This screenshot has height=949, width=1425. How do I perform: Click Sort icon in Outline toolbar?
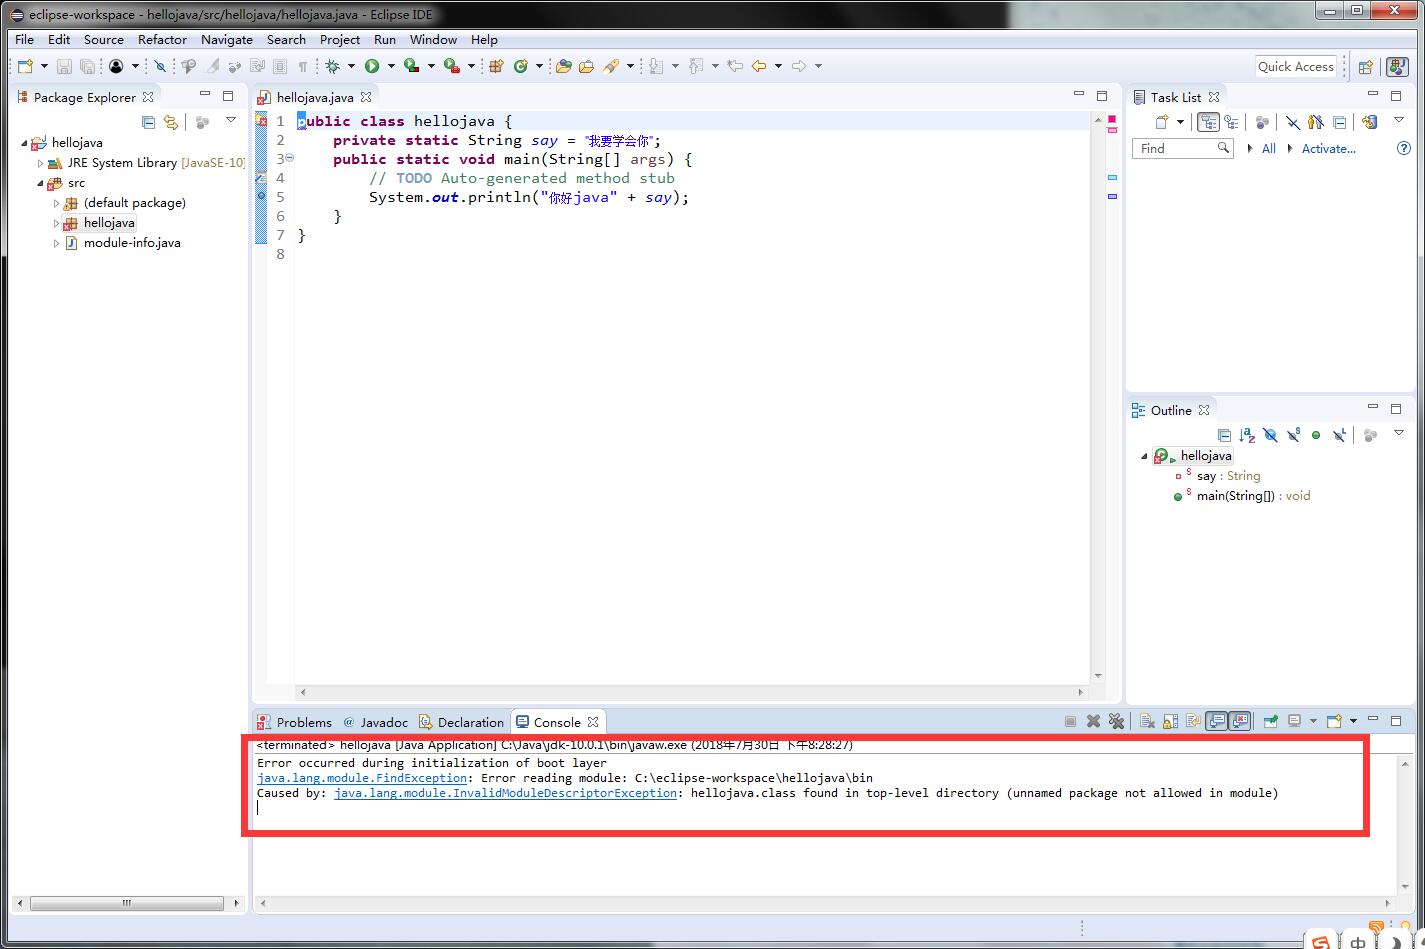pos(1247,435)
